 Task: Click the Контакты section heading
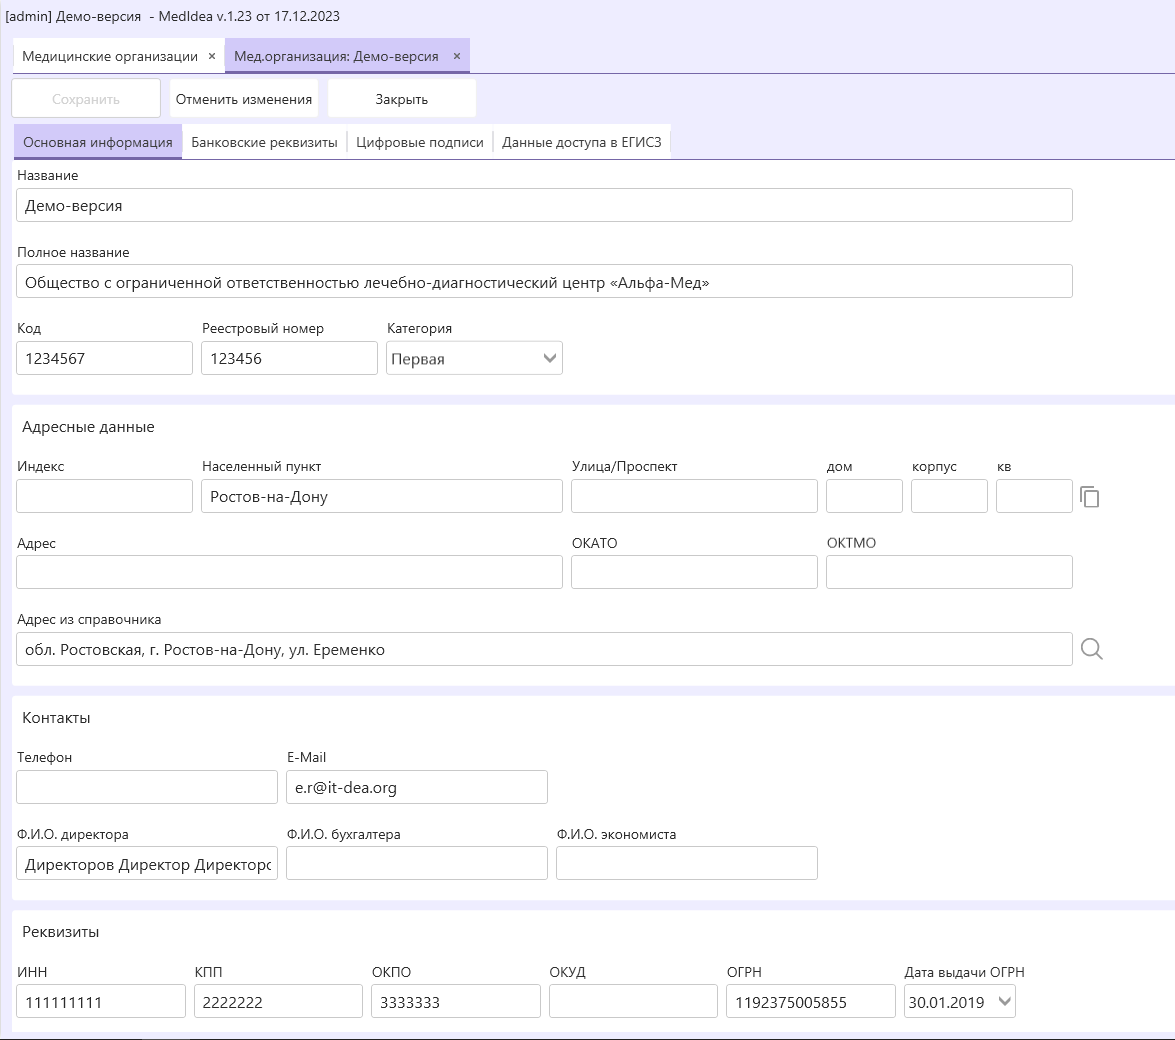56,718
